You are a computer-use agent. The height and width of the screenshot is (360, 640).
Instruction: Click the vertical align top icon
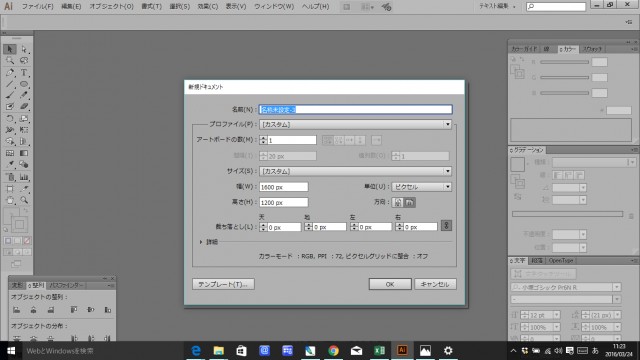click(x=73, y=310)
